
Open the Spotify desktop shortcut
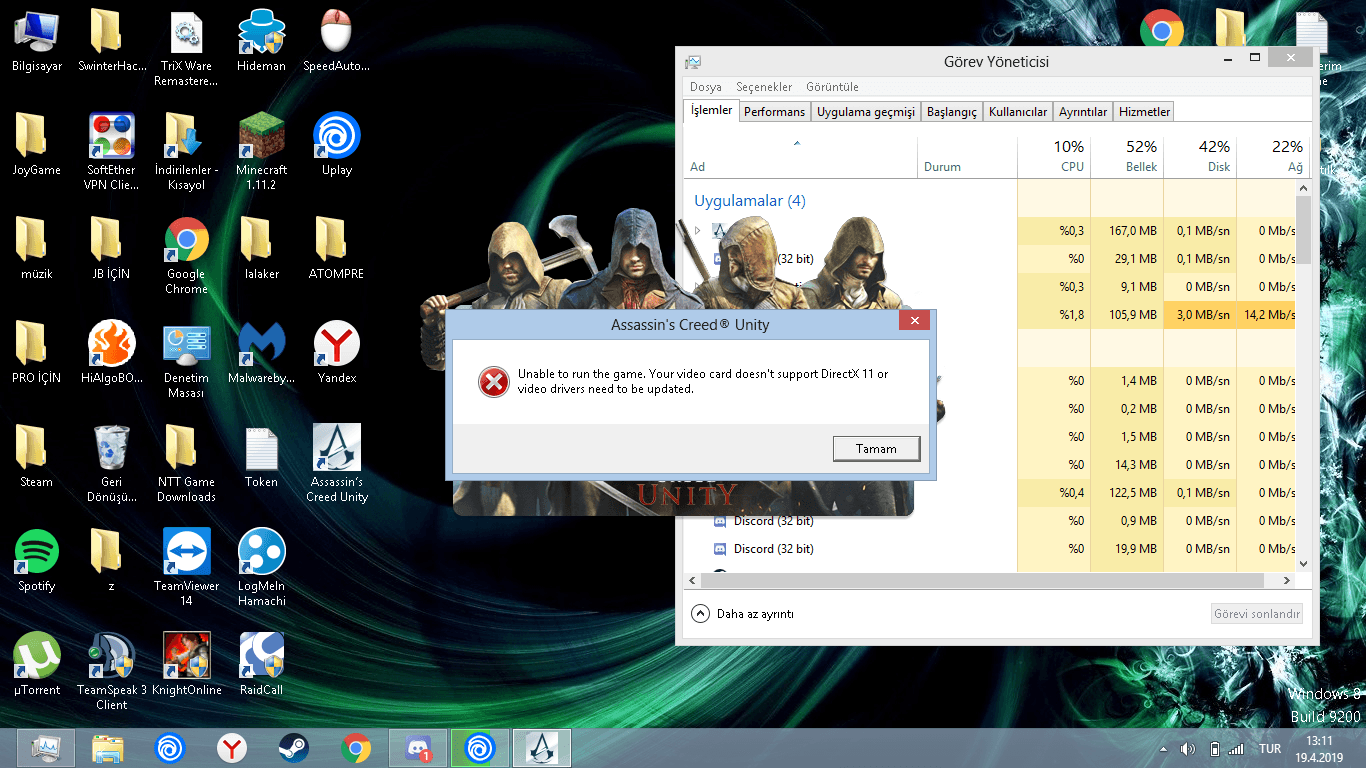[x=37, y=561]
